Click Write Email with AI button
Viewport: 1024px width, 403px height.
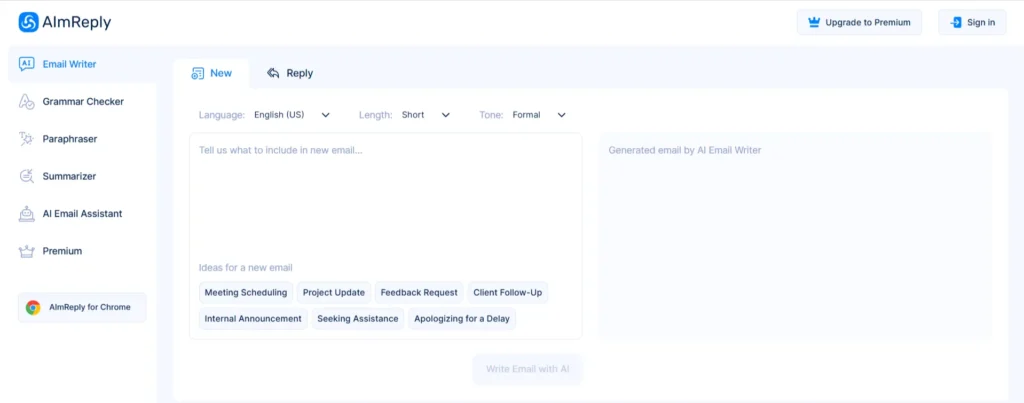(528, 369)
